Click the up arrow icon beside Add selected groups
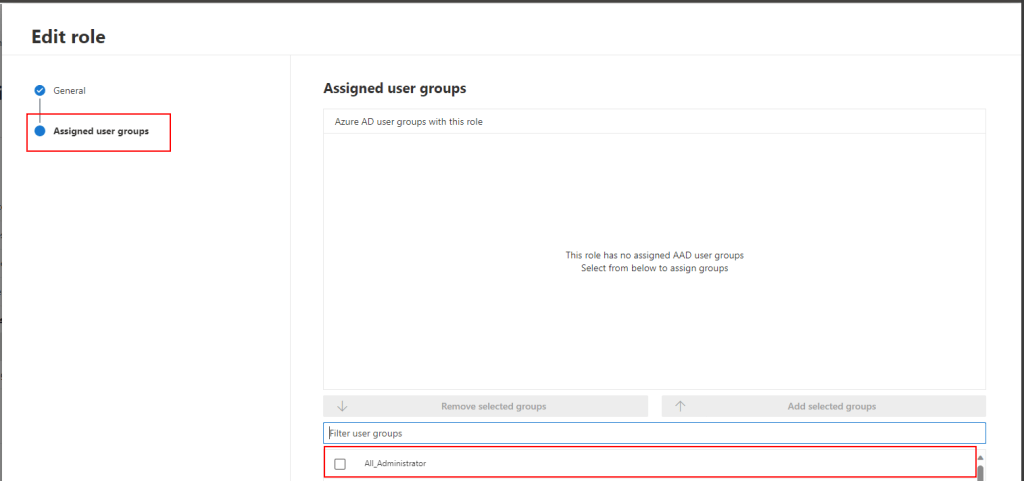This screenshot has height=481, width=1024. (680, 407)
